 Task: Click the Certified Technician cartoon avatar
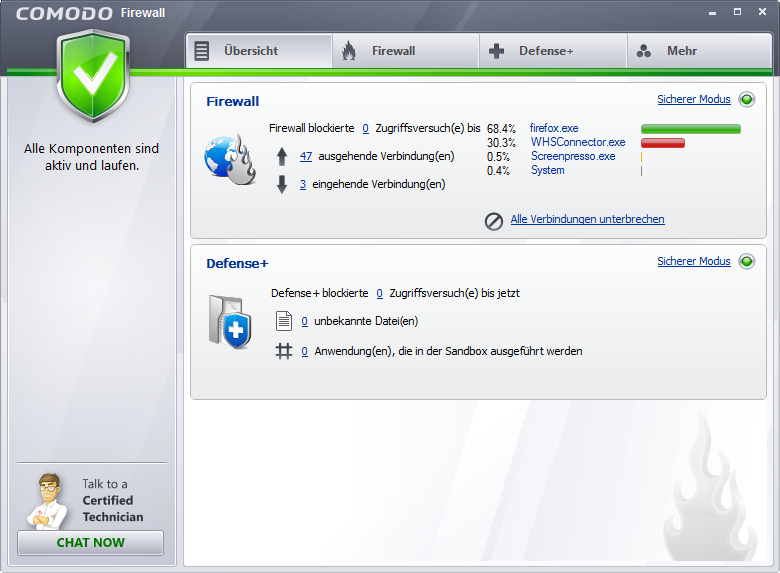pyautogui.click(x=47, y=500)
